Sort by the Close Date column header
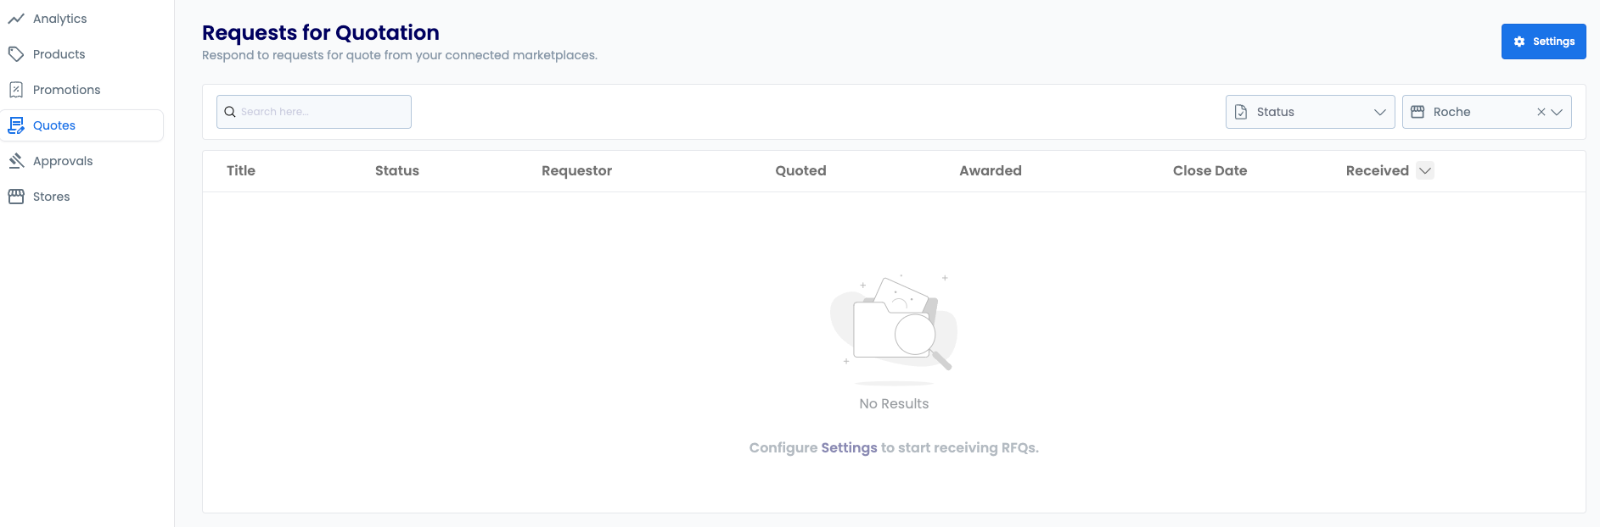The height and width of the screenshot is (527, 1600). tap(1209, 171)
